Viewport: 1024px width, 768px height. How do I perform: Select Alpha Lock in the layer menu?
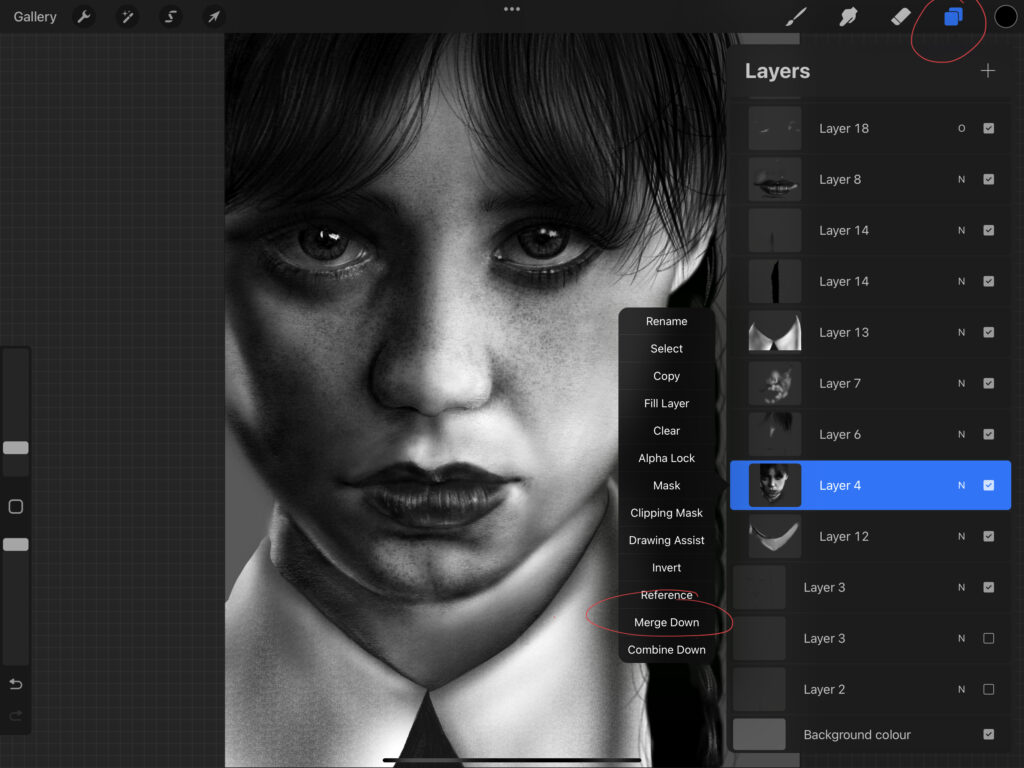(666, 459)
